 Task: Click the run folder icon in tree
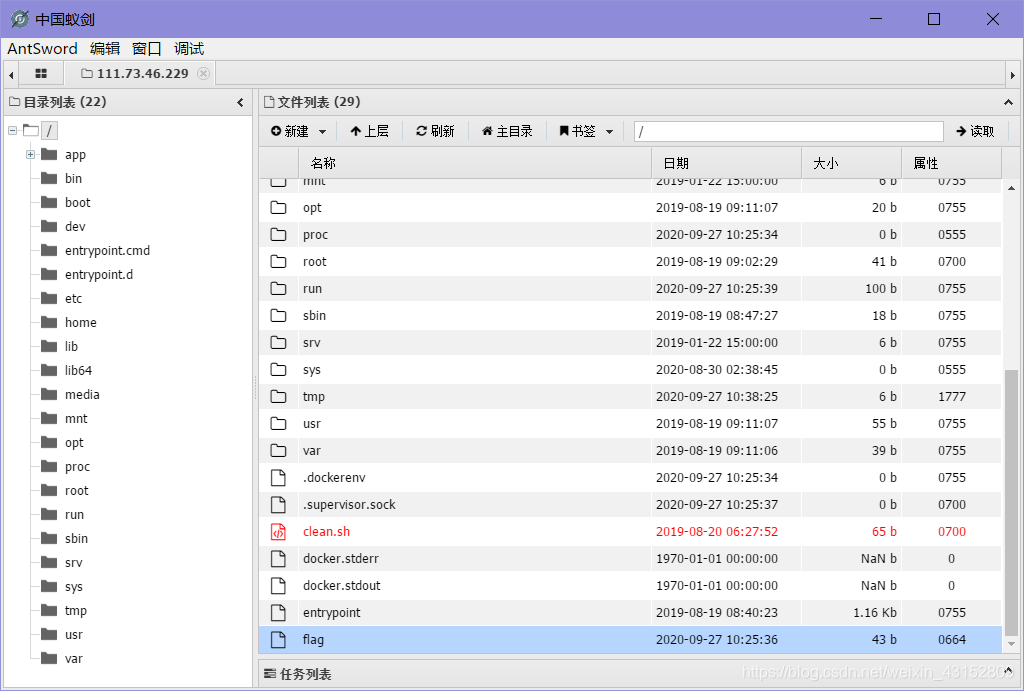(x=49, y=514)
